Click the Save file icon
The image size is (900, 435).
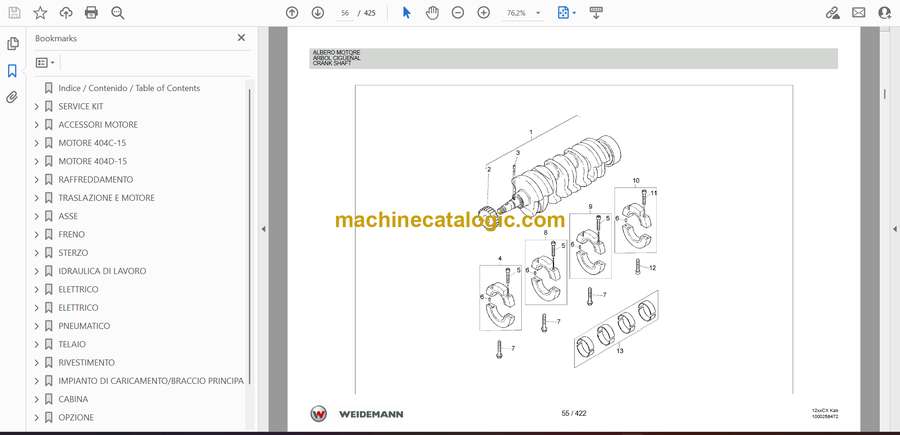14,13
